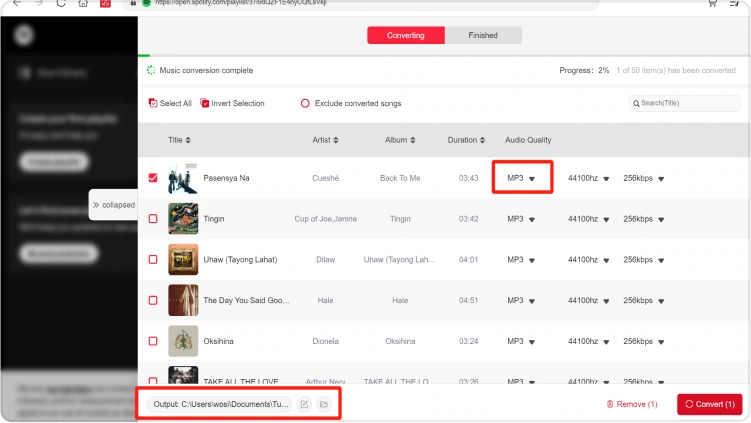Viewport: 751px width, 423px height.
Task: Click the red app icon beside home
Action: pyautogui.click(x=105, y=3)
